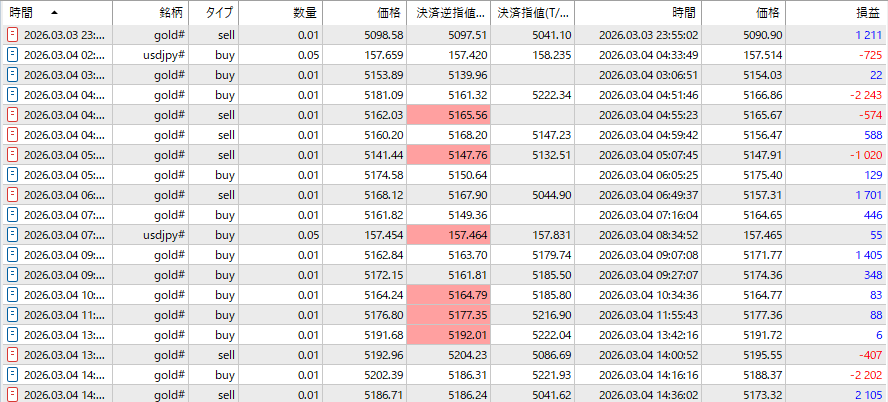
Task: Toggle sort arrow in the first 時間 header
Action: [x=53, y=12]
